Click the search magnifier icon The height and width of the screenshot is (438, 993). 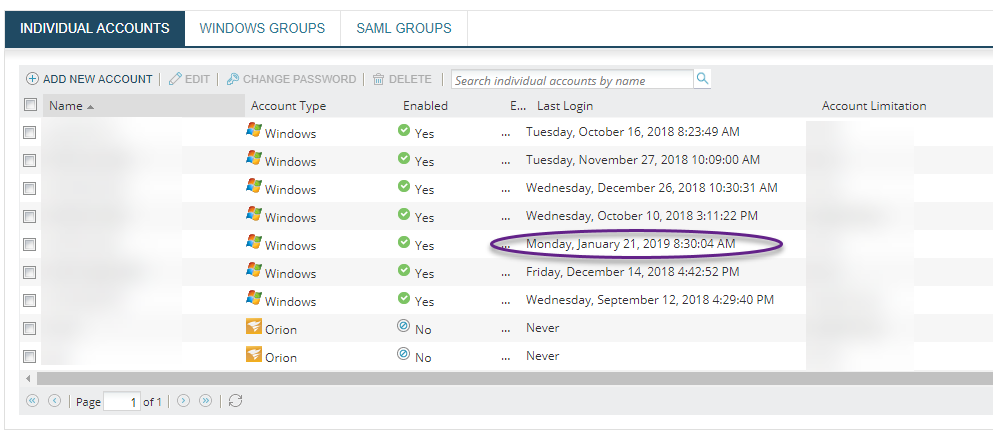click(x=702, y=78)
